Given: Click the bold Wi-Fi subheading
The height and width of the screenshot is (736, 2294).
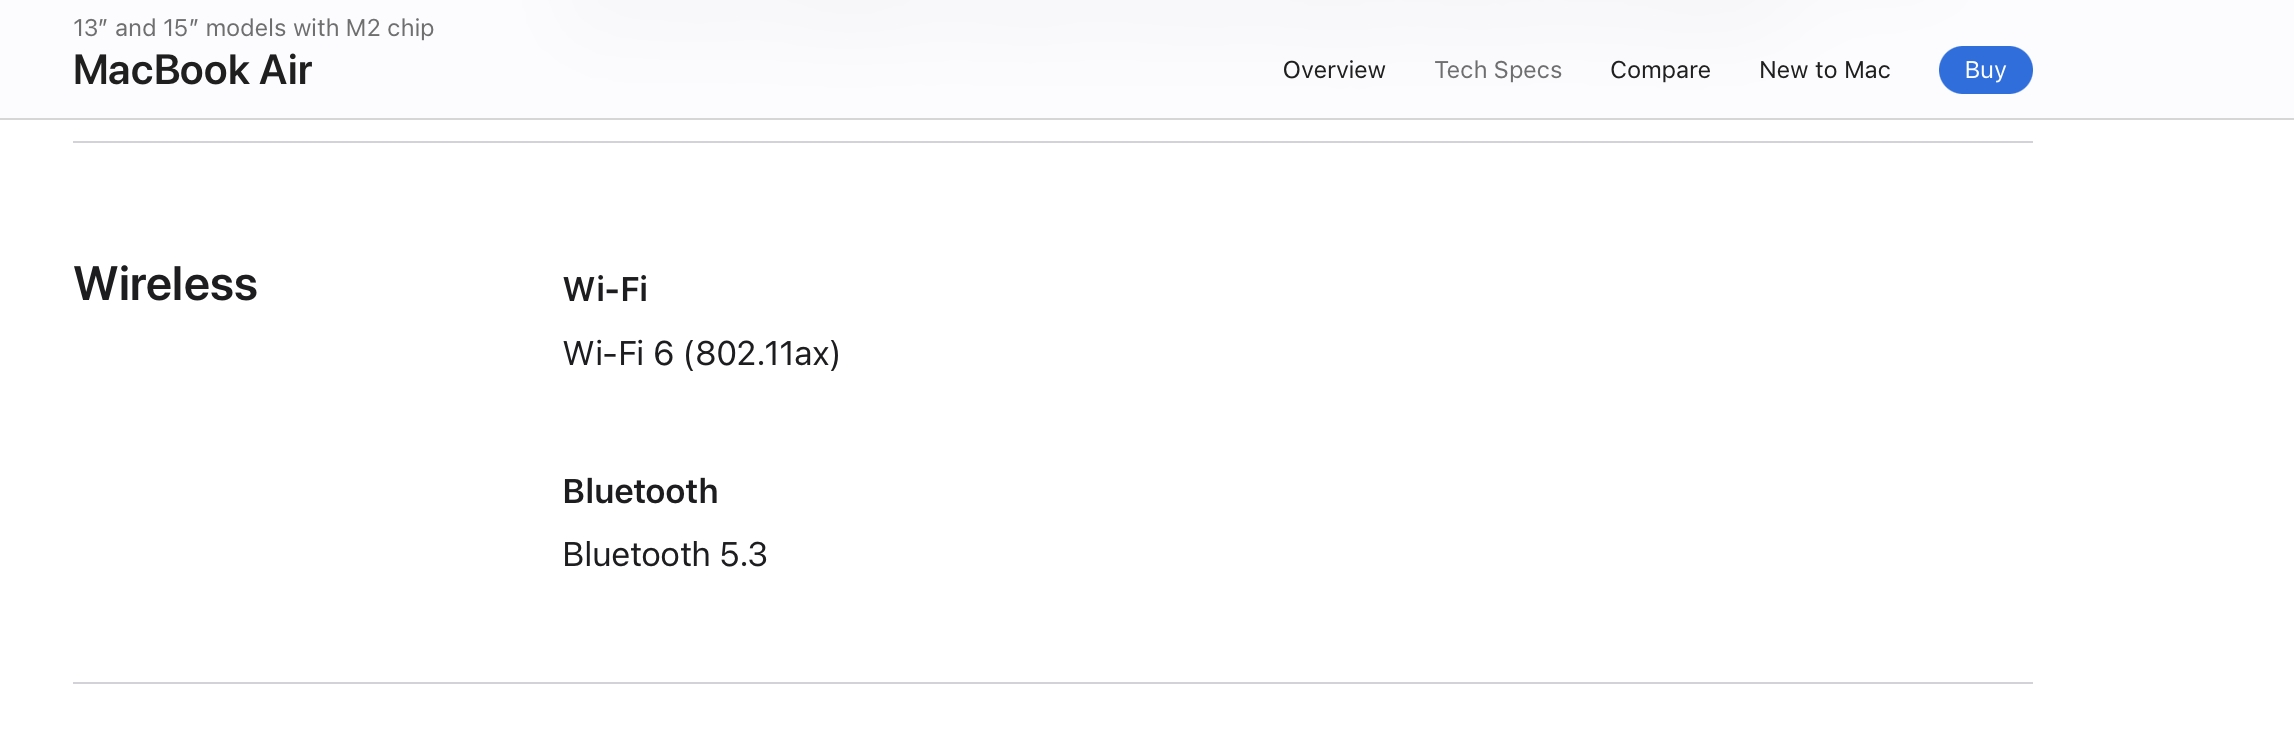Looking at the screenshot, I should click(x=605, y=289).
